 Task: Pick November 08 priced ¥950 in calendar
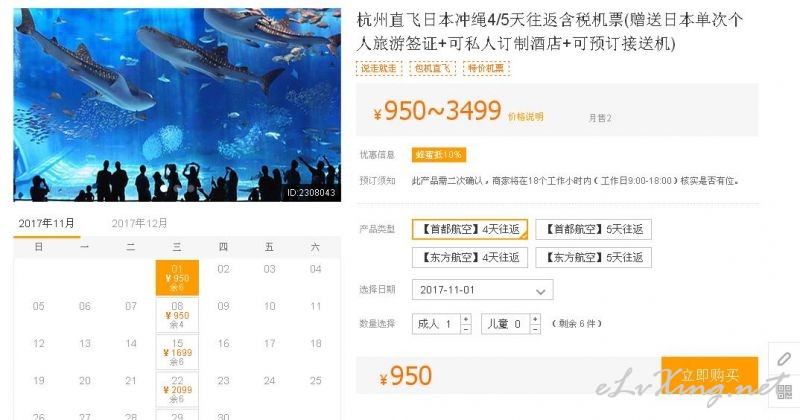click(177, 315)
